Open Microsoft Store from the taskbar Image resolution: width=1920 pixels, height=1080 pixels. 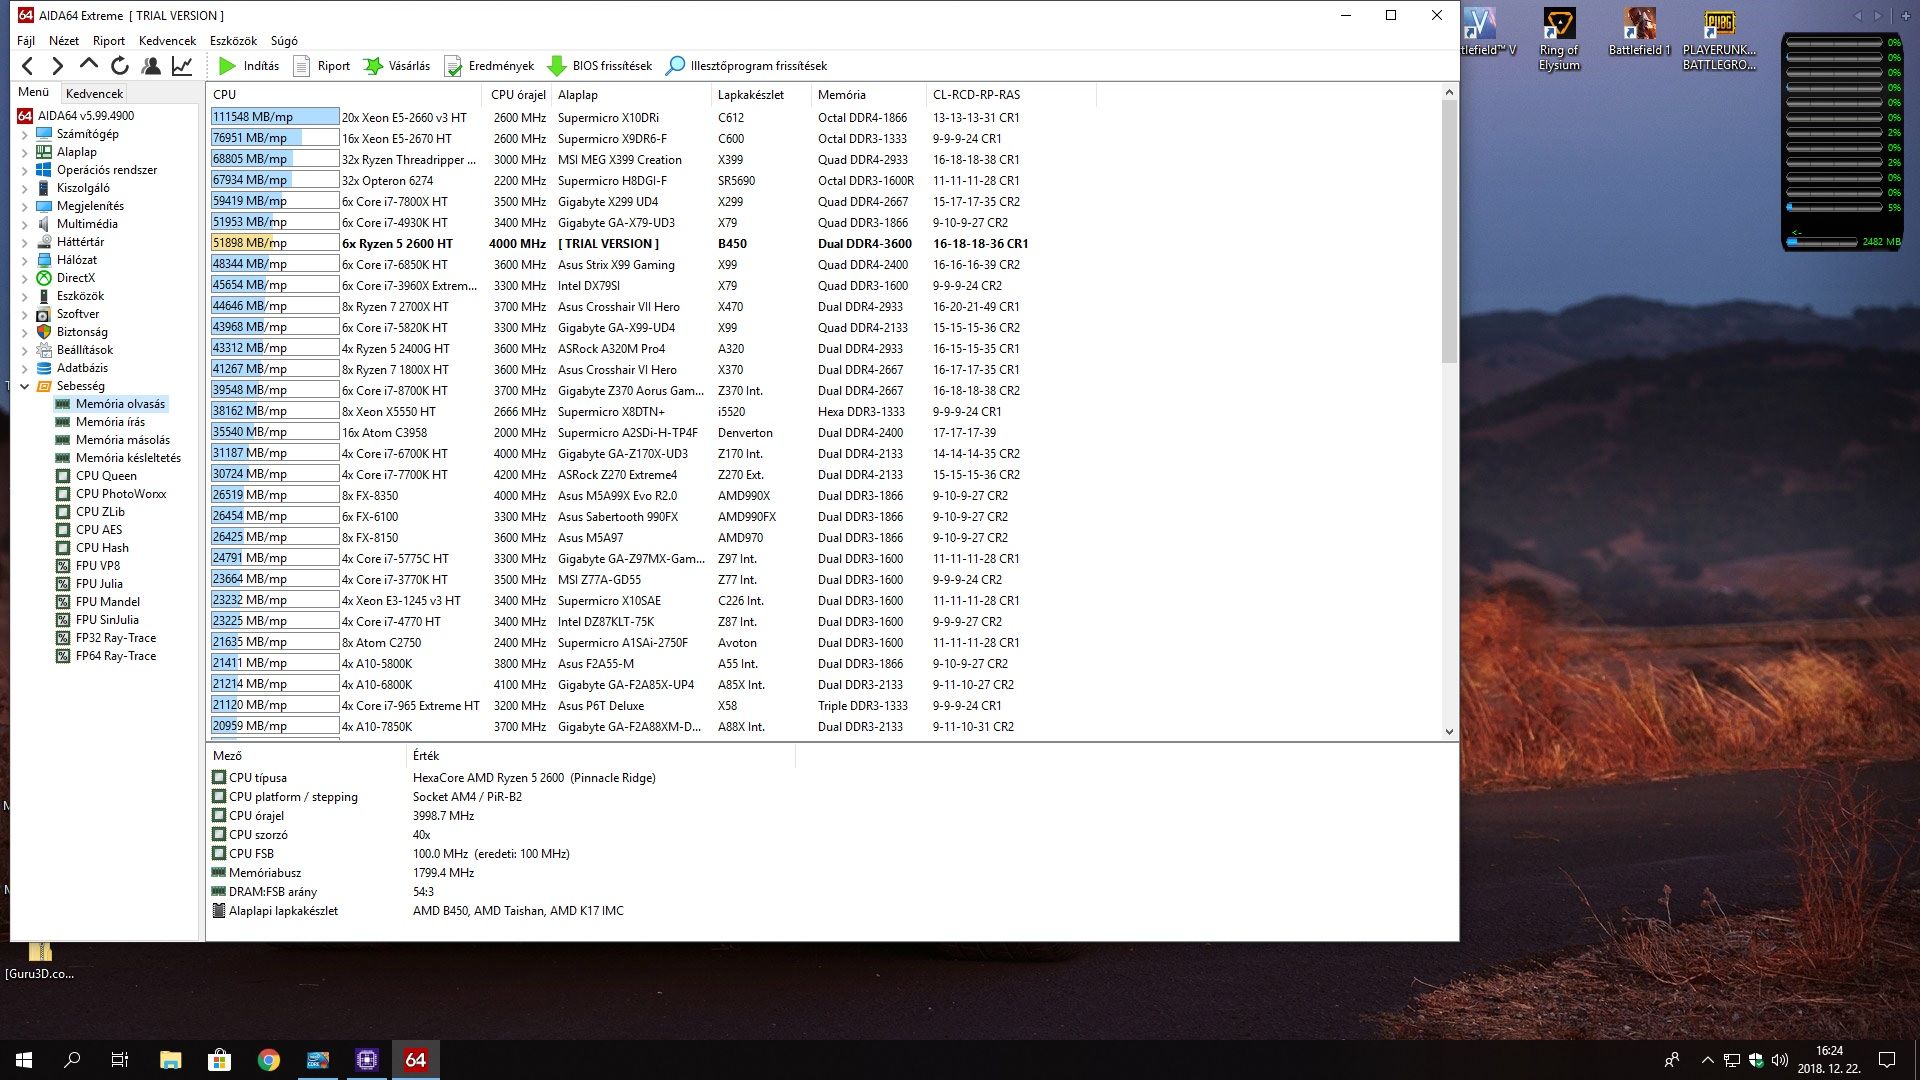click(x=220, y=1060)
